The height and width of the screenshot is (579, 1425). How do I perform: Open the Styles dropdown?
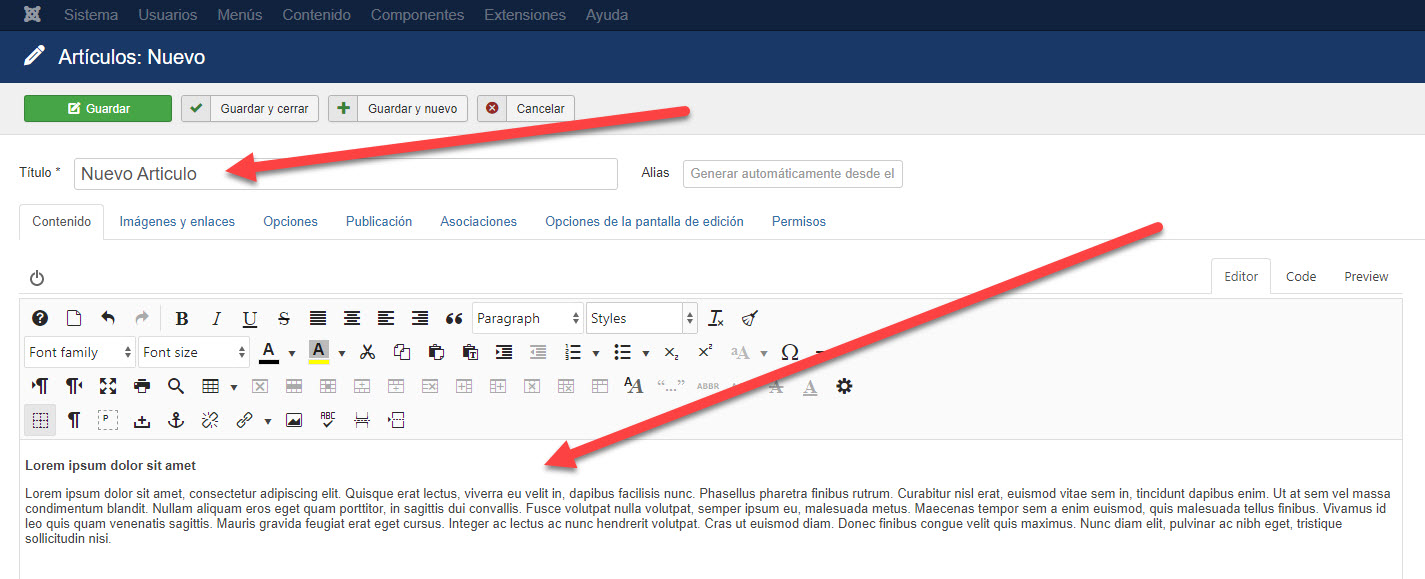coord(642,318)
